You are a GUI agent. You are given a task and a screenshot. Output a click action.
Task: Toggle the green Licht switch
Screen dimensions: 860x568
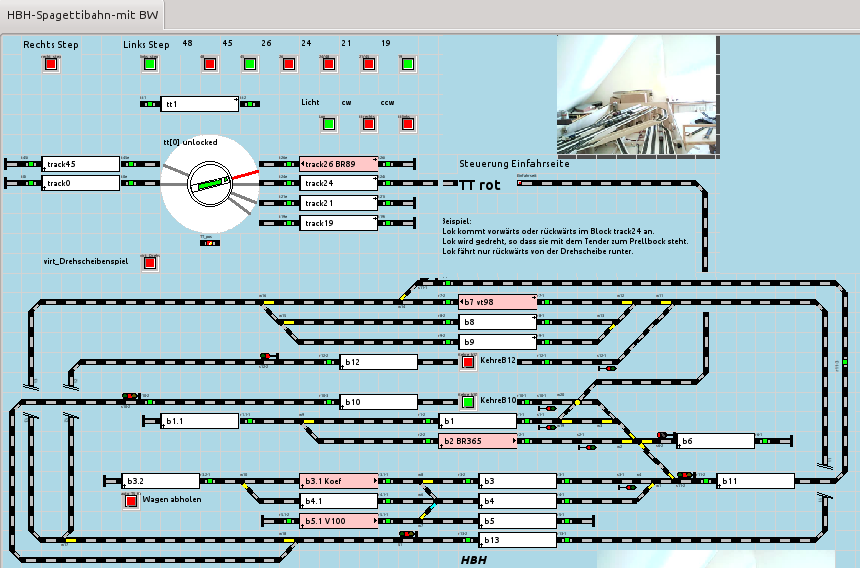coord(328,124)
